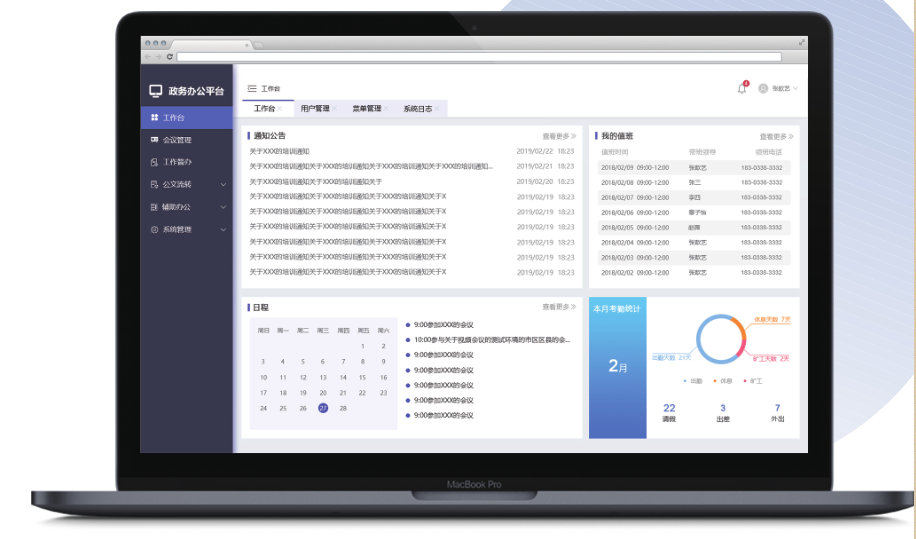Click the 2018/02/02 duty row
The image size is (916, 539).
coord(694,273)
